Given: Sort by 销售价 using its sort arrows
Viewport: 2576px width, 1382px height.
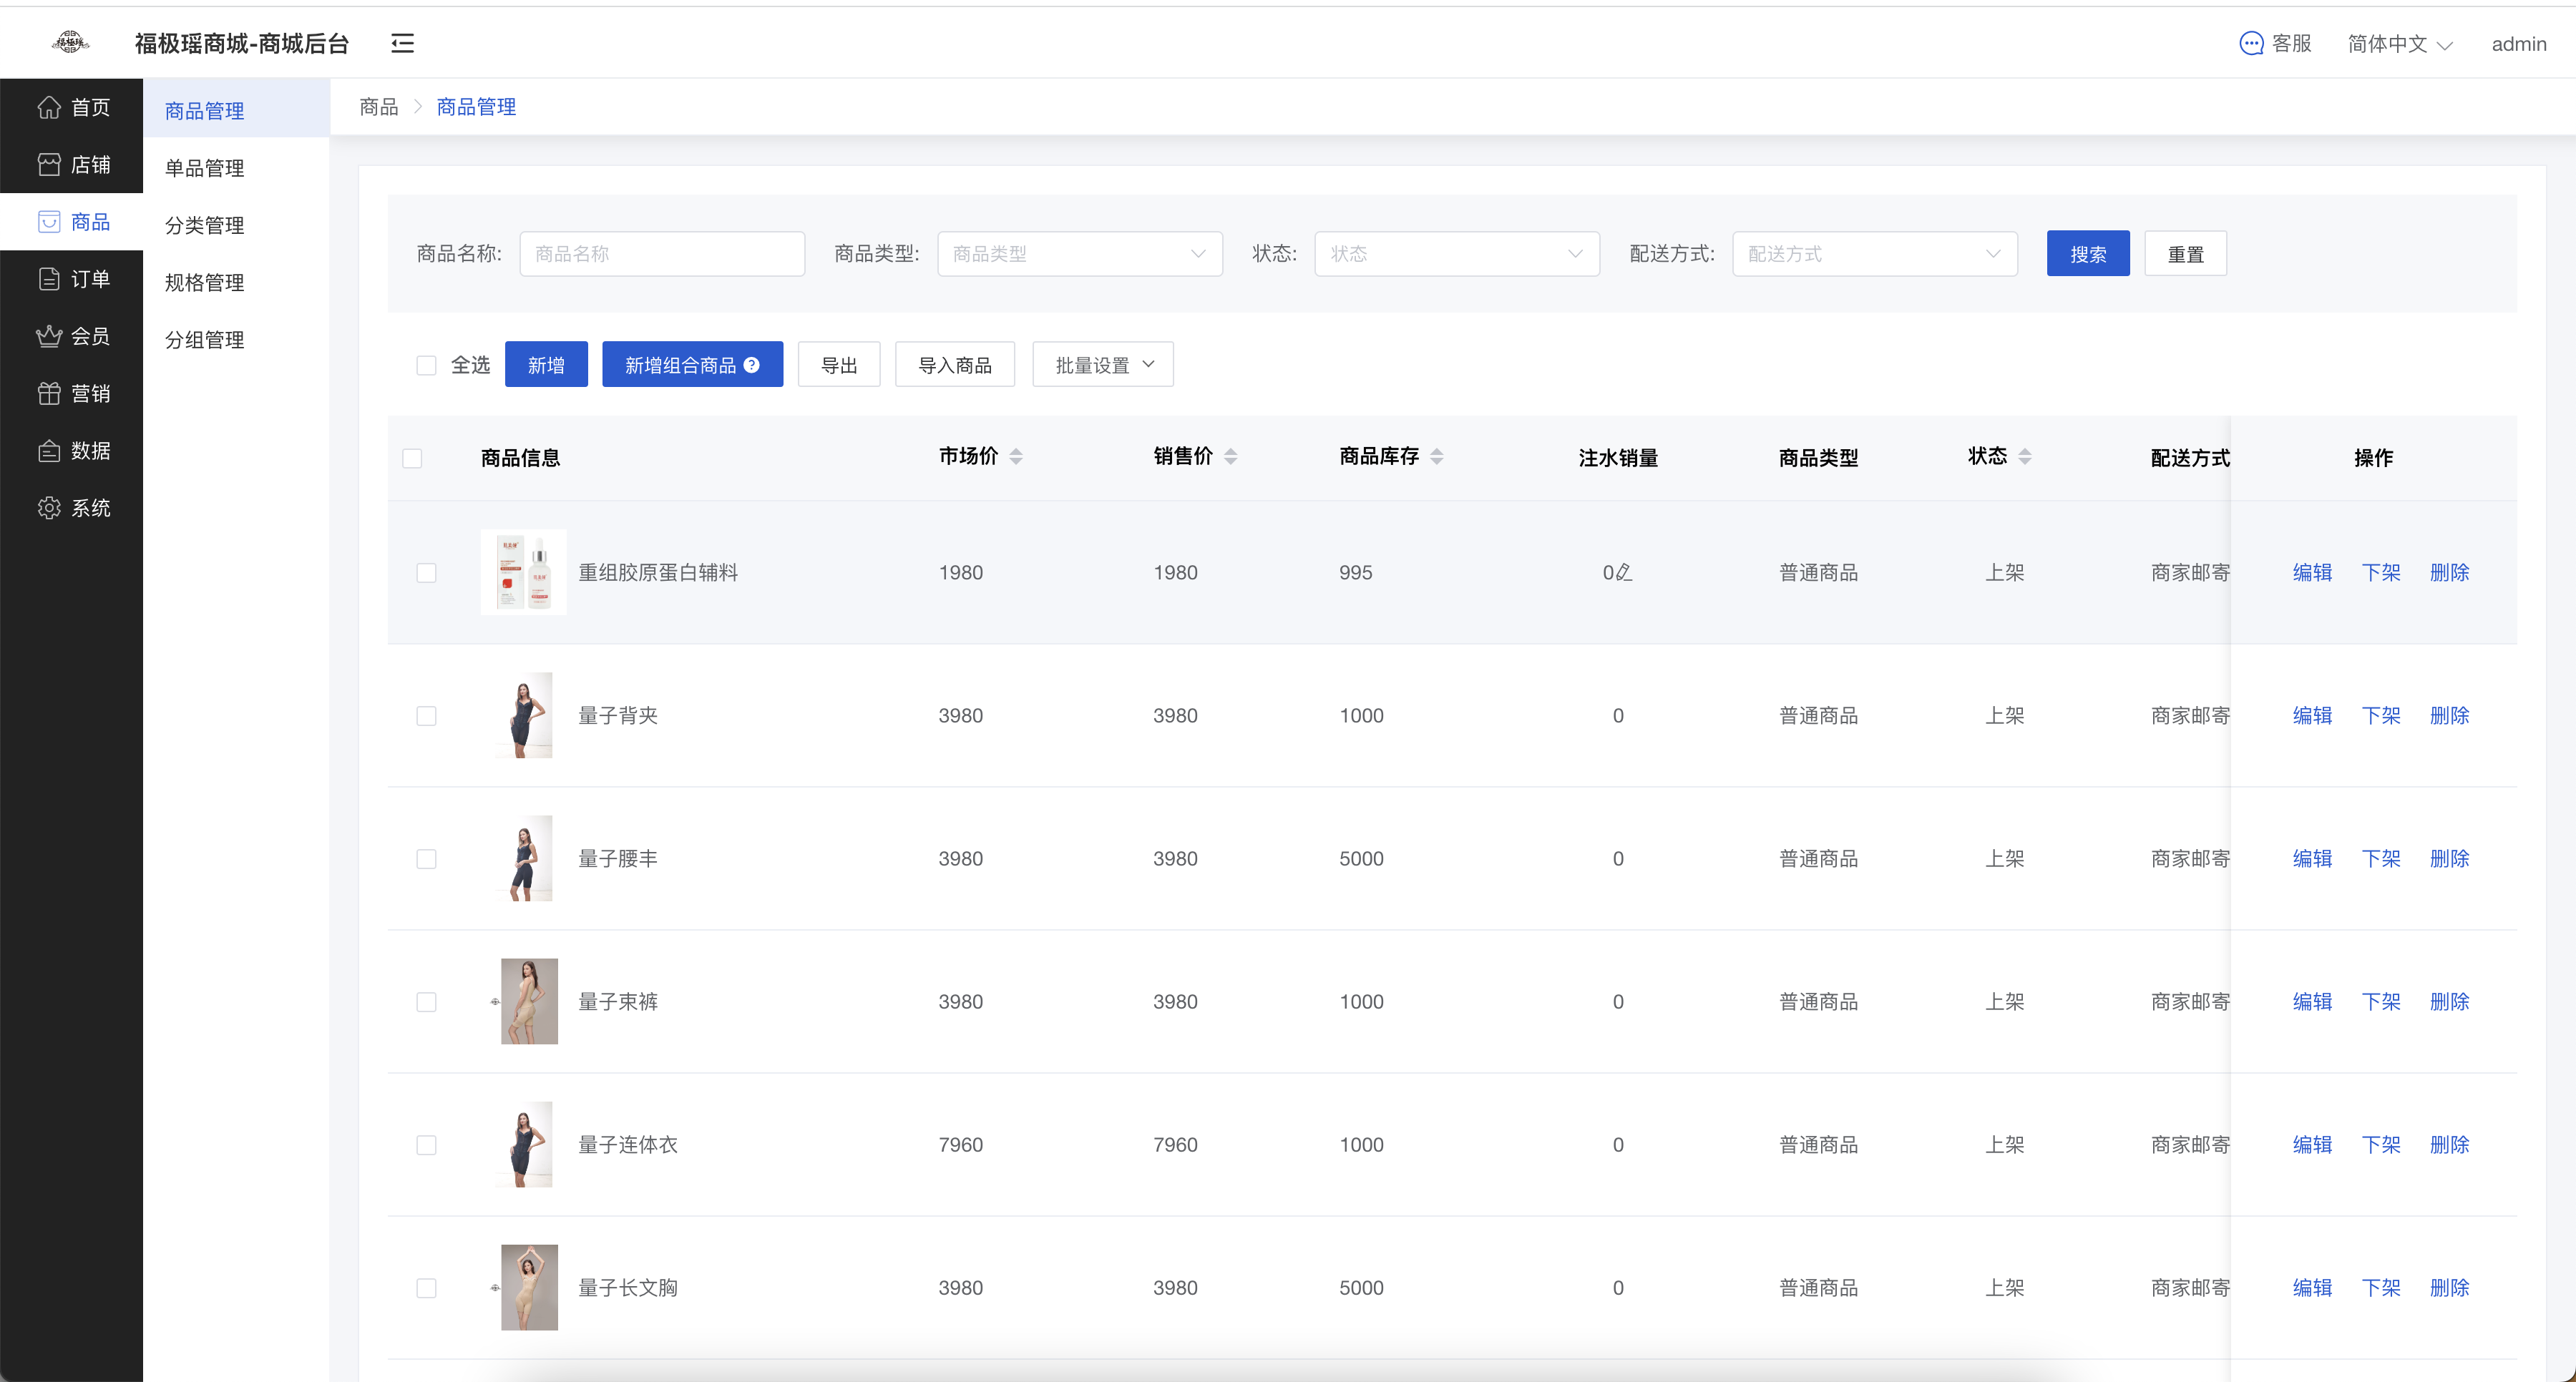Looking at the screenshot, I should [x=1231, y=456].
